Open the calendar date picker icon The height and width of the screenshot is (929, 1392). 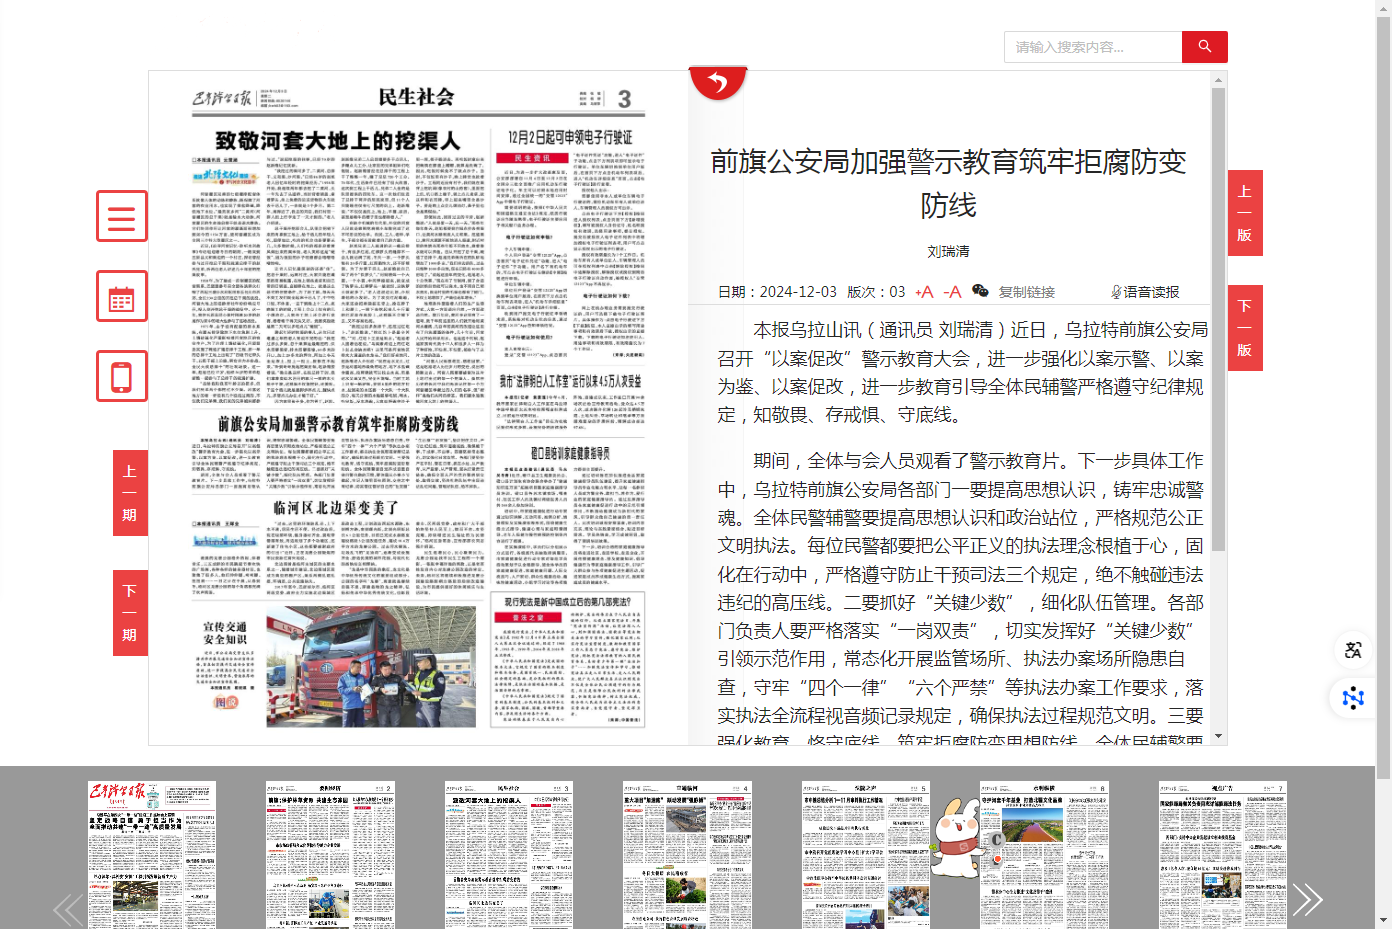click(x=122, y=297)
